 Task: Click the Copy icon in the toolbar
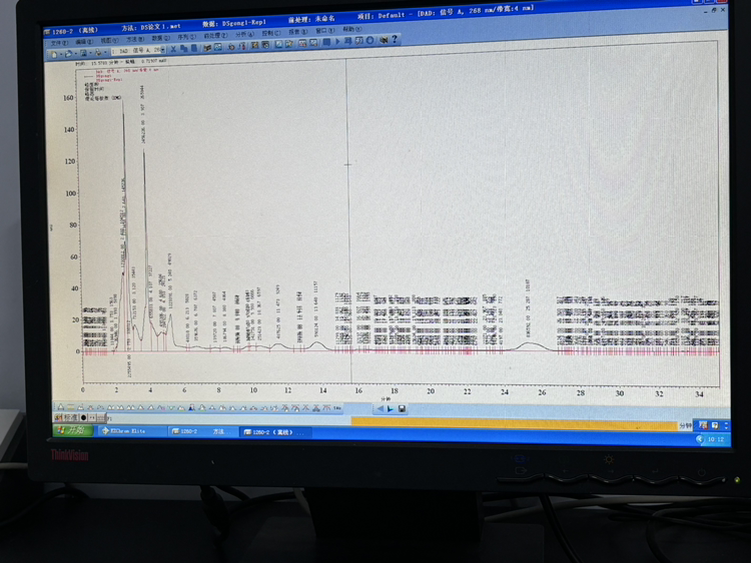(x=184, y=48)
